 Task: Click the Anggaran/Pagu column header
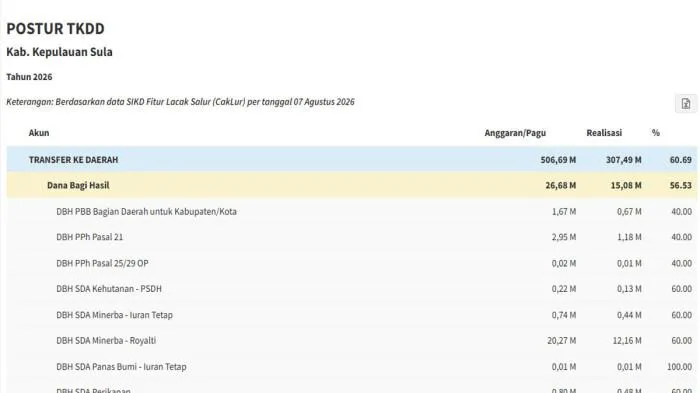pyautogui.click(x=515, y=133)
